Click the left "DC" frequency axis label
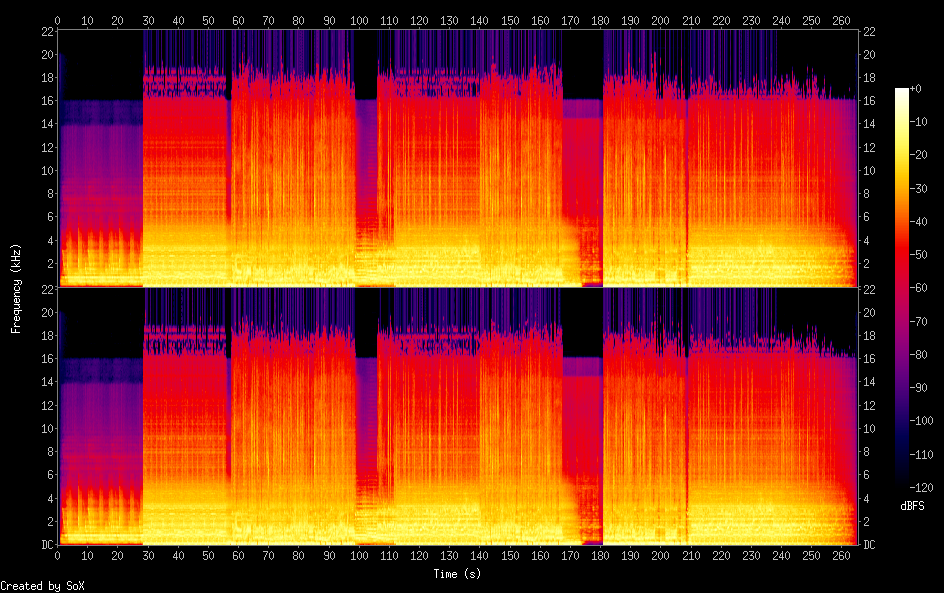 (x=44, y=545)
